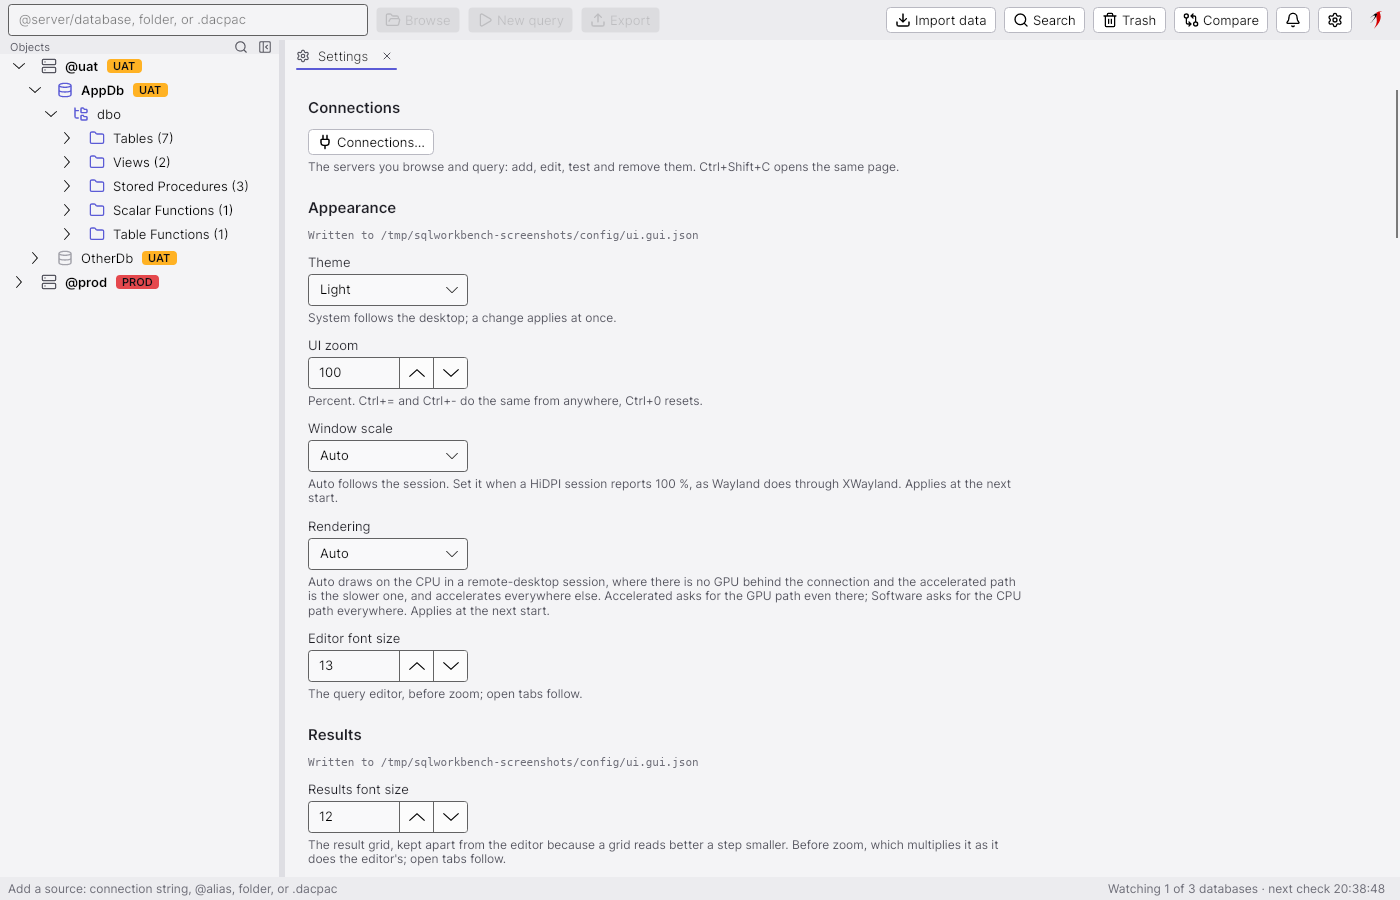This screenshot has width=1400, height=900.
Task: Click the AppDb database icon
Action: [65, 90]
